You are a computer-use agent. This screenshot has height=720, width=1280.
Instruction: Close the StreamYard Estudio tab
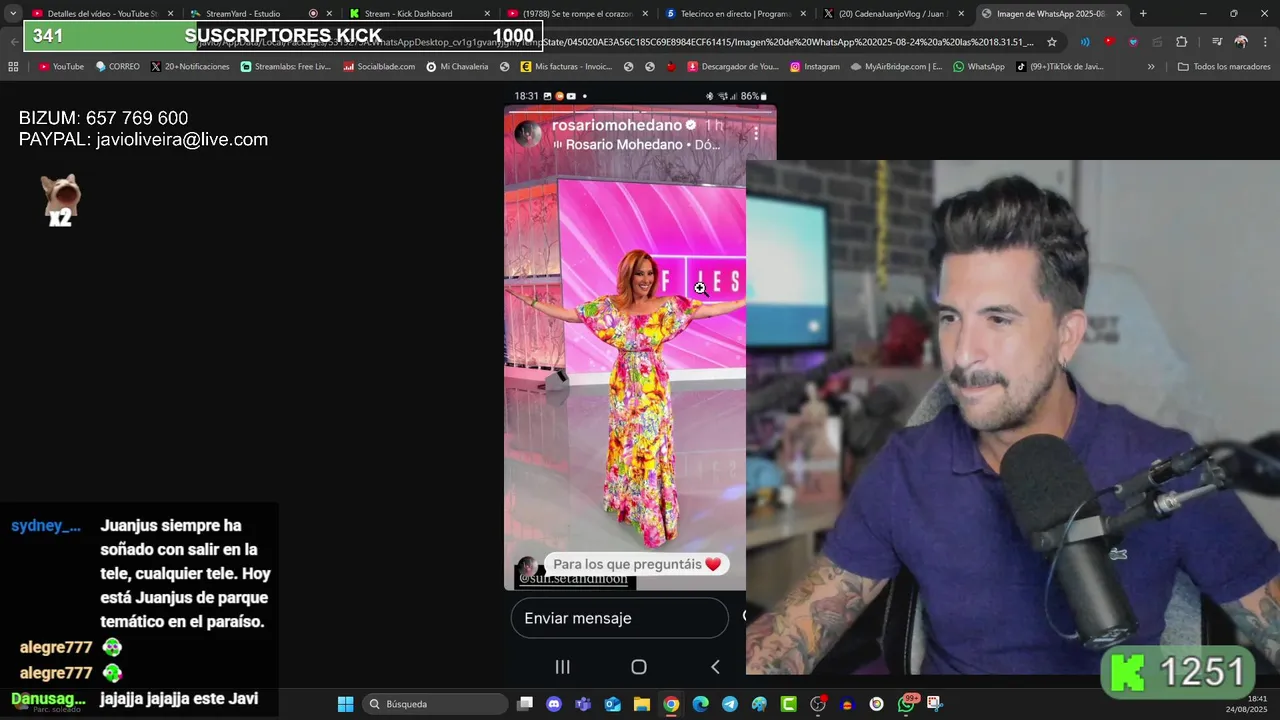(x=329, y=14)
